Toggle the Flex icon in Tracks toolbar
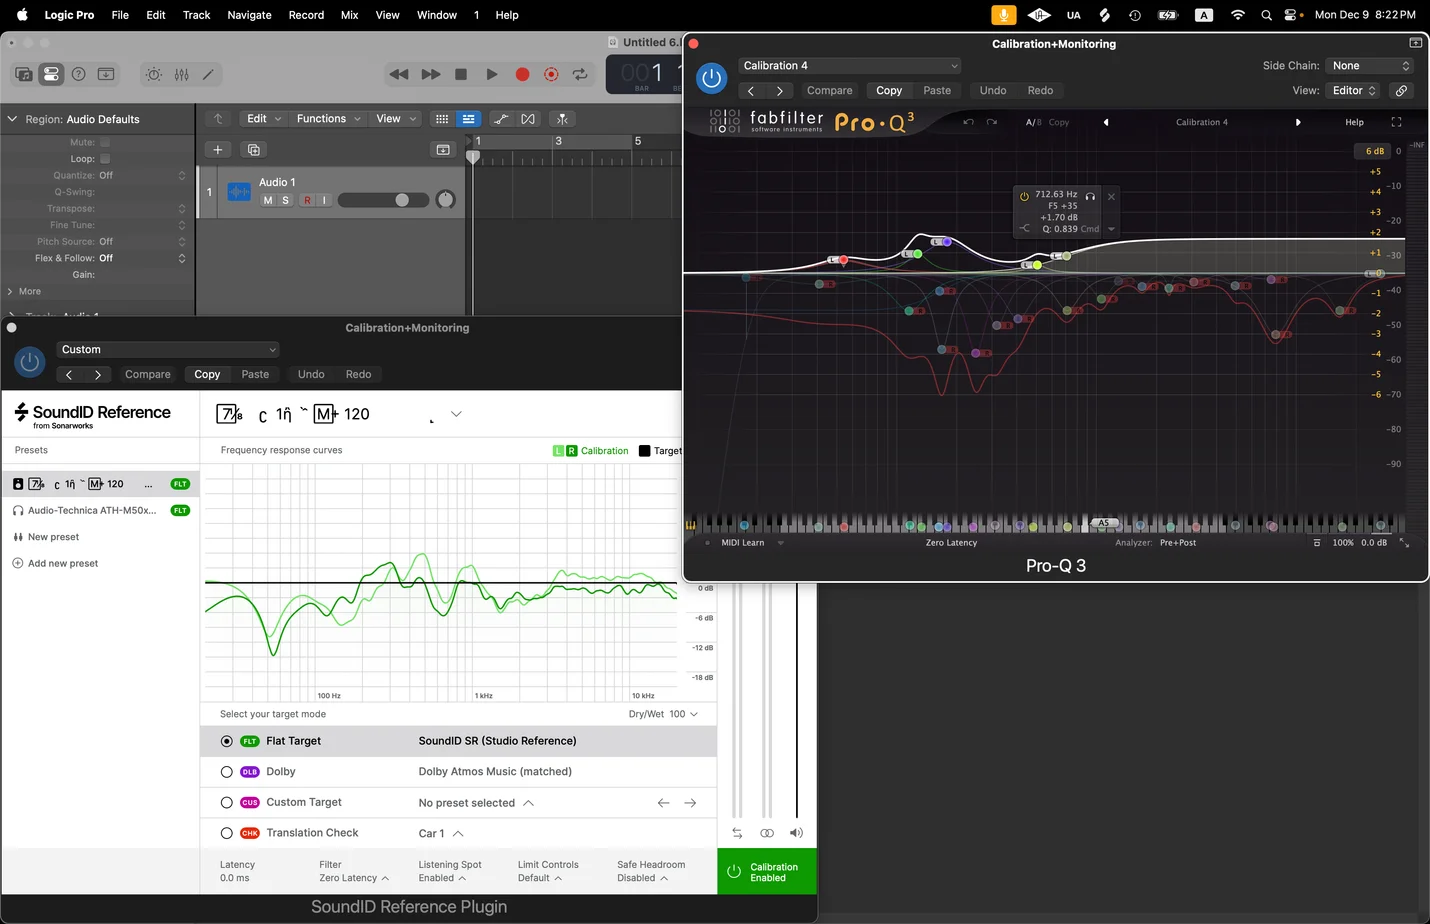The width and height of the screenshot is (1430, 924). point(528,119)
